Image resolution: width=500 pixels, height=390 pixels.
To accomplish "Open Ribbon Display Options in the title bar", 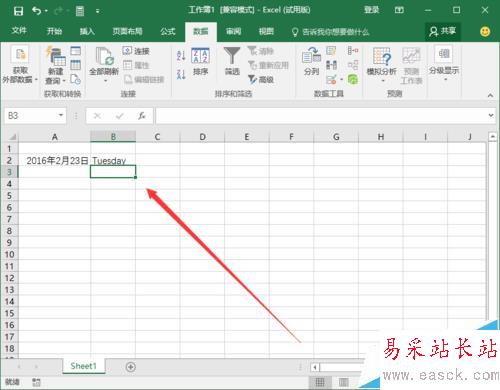I will pos(399,10).
